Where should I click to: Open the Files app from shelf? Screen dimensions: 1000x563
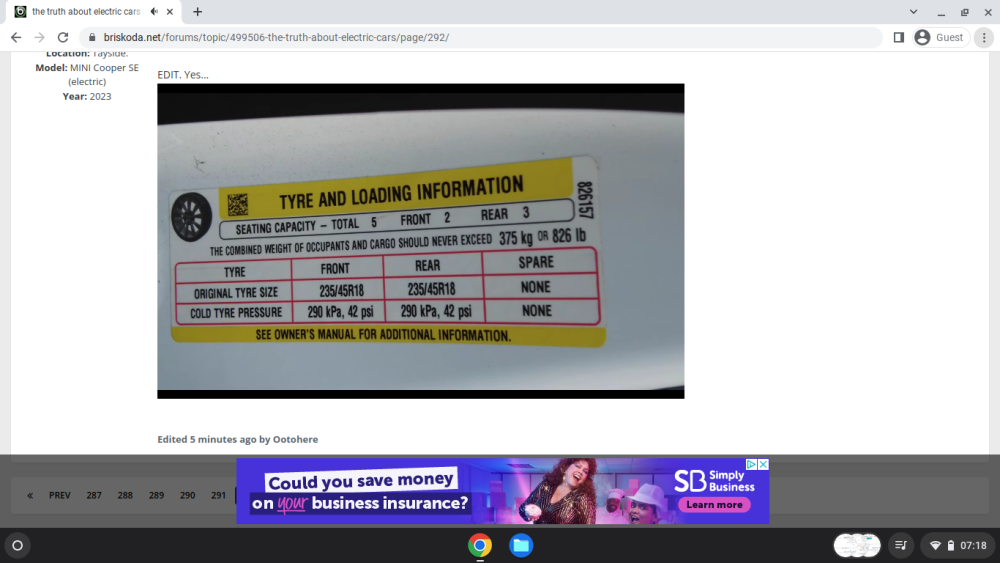521,546
